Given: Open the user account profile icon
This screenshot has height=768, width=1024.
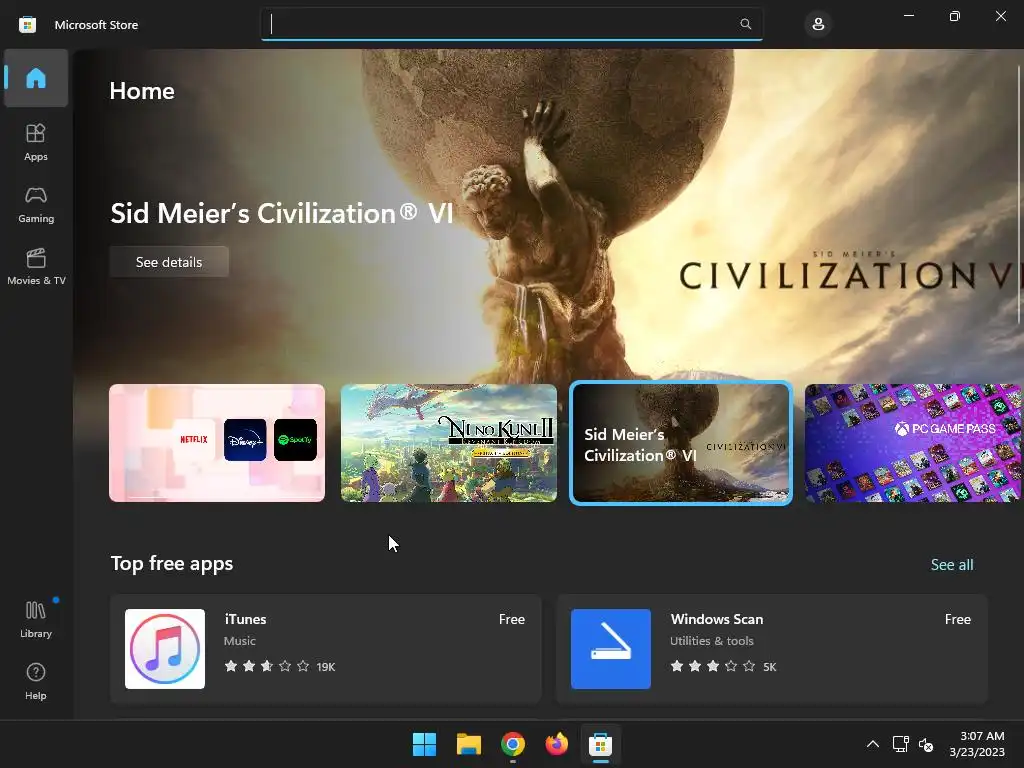Looking at the screenshot, I should pos(818,25).
